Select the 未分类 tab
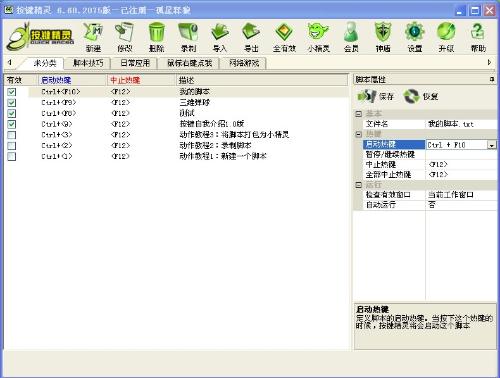The width and height of the screenshot is (500, 378). pyautogui.click(x=45, y=63)
